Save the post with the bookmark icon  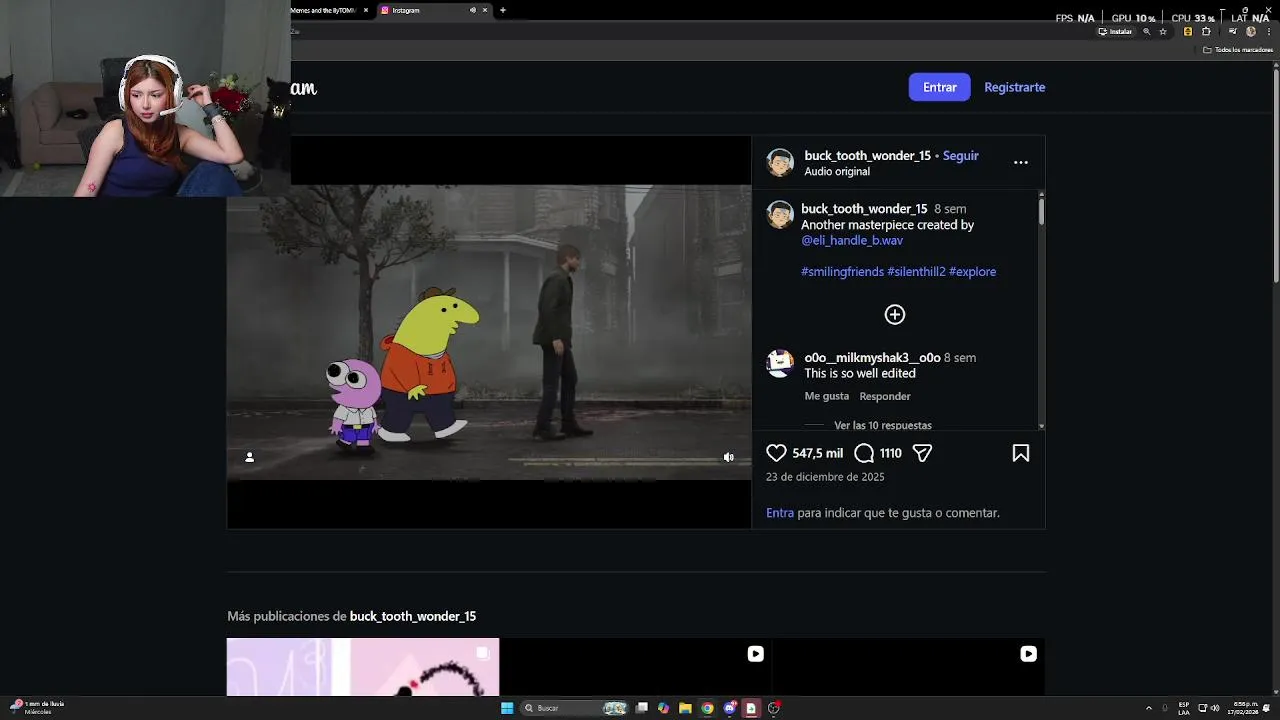point(1021,453)
